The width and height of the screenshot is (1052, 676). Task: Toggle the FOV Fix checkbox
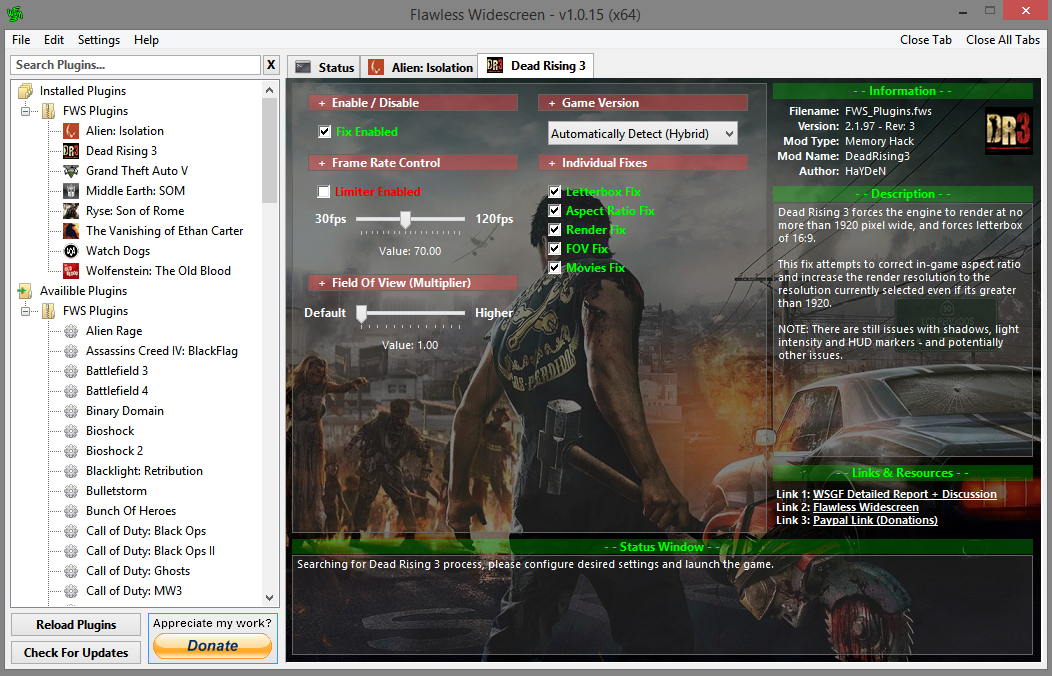pyautogui.click(x=554, y=249)
